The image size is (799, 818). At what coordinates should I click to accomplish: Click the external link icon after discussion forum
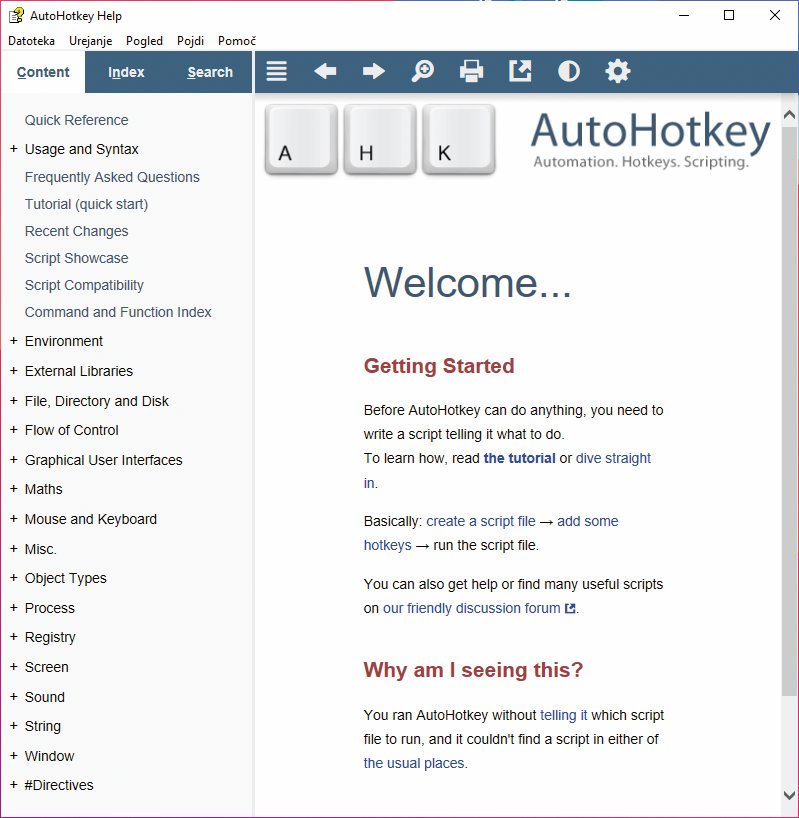pyautogui.click(x=571, y=608)
